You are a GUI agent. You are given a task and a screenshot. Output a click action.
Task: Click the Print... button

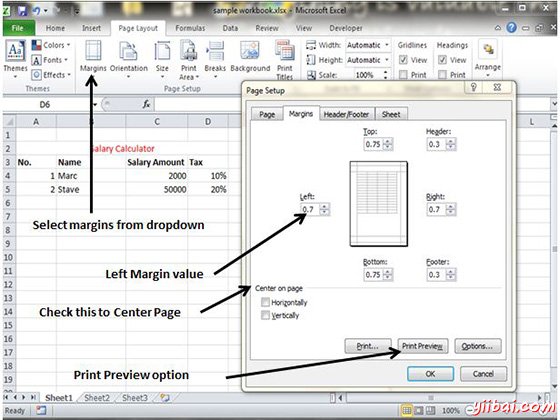point(368,346)
